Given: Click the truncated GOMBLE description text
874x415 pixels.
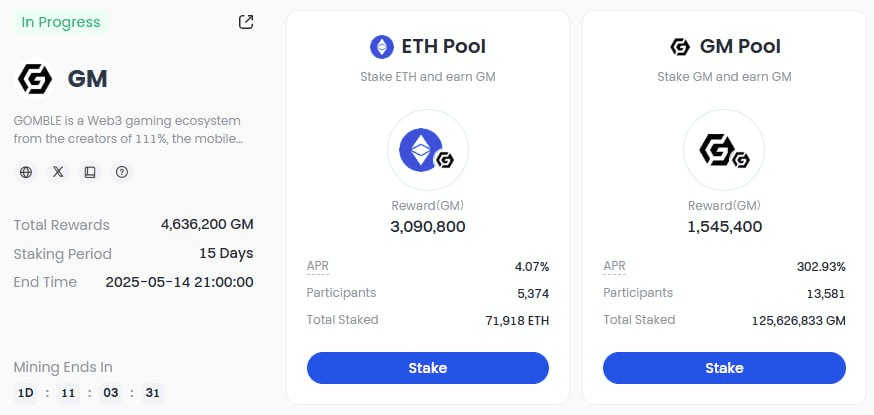Looking at the screenshot, I should point(128,130).
